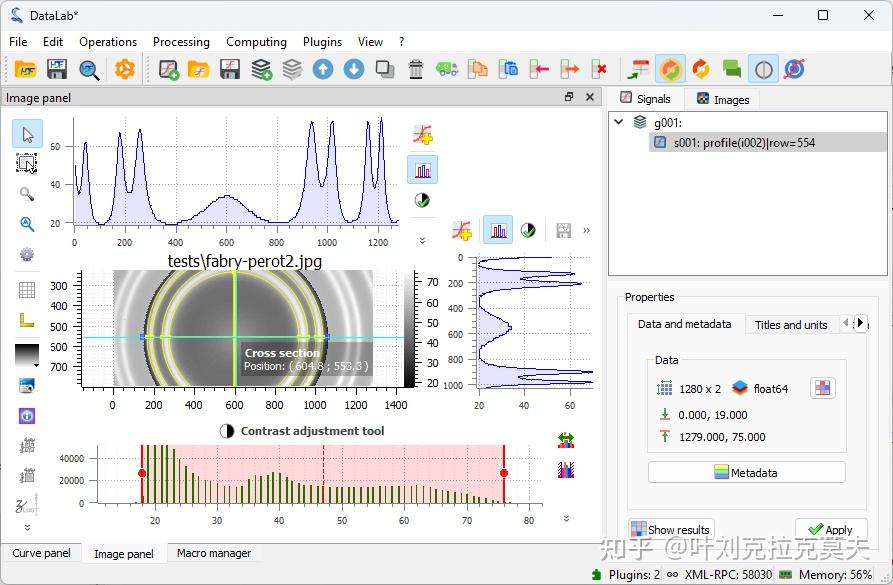Screen dimensions: 893x585
Task: Click grayed save icon in Y cross section
Action: [x=563, y=230]
